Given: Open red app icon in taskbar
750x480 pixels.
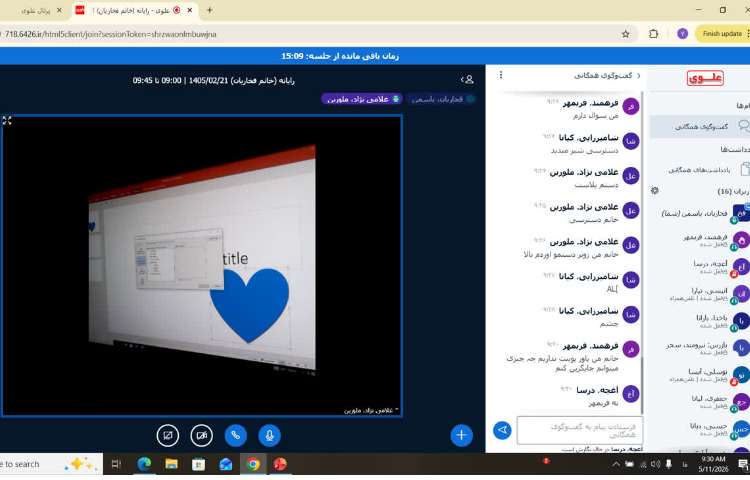Looking at the screenshot, I should coord(280,464).
